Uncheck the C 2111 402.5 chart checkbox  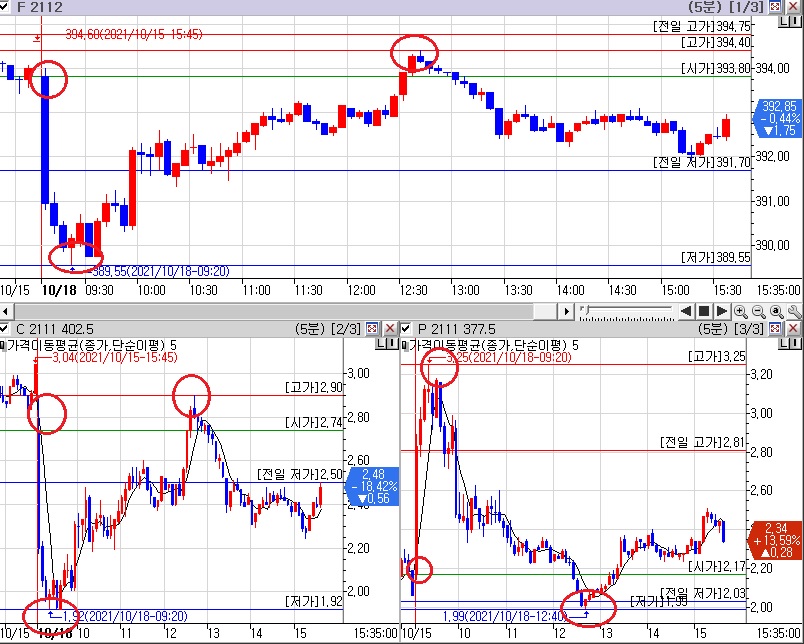4,328
